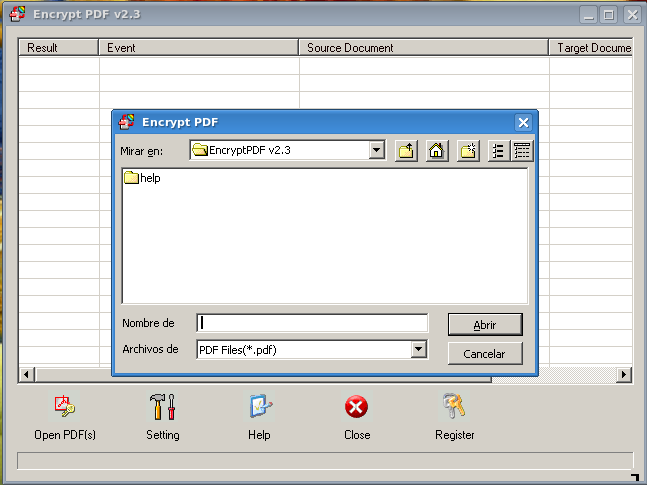Image resolution: width=647 pixels, height=485 pixels.
Task: Switch dialog to list view
Action: click(x=498, y=151)
